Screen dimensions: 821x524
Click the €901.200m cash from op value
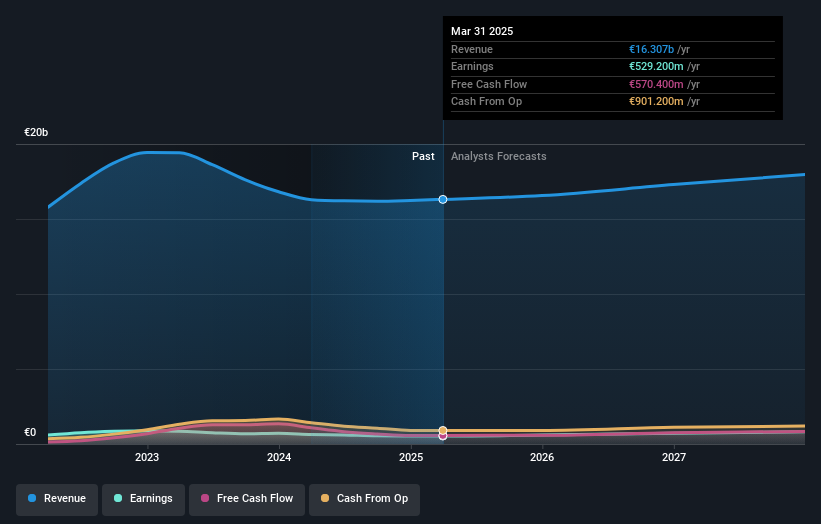click(x=656, y=102)
